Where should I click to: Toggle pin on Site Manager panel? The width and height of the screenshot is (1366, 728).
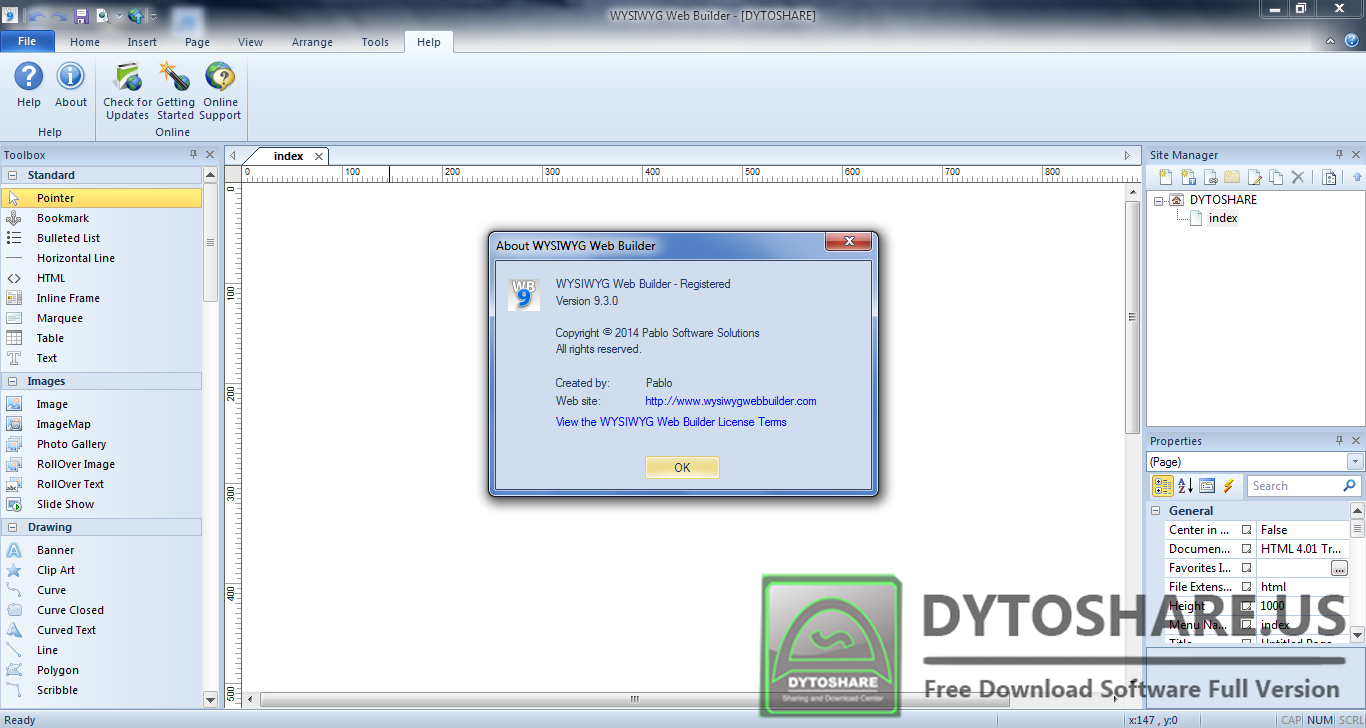(x=1339, y=155)
